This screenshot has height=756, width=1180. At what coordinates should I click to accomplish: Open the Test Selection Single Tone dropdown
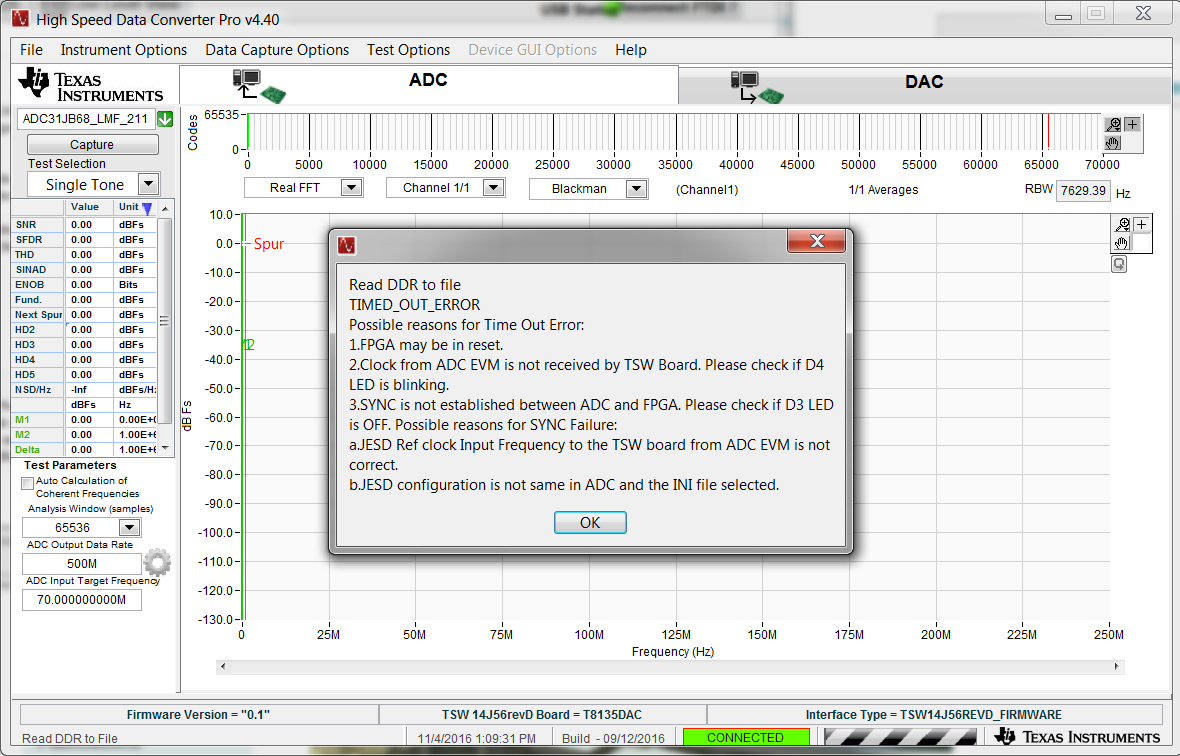pos(148,184)
